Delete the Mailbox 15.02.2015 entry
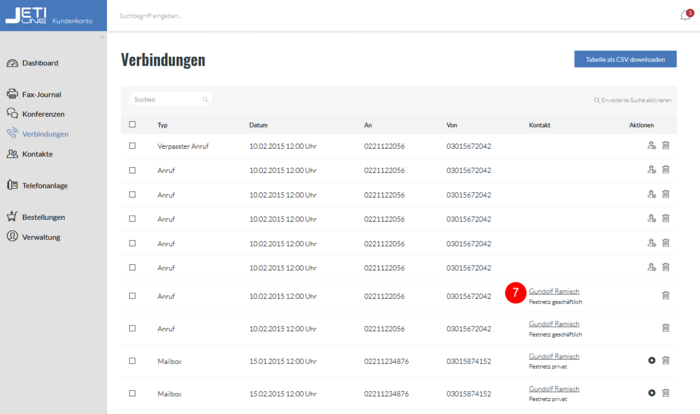 click(666, 393)
